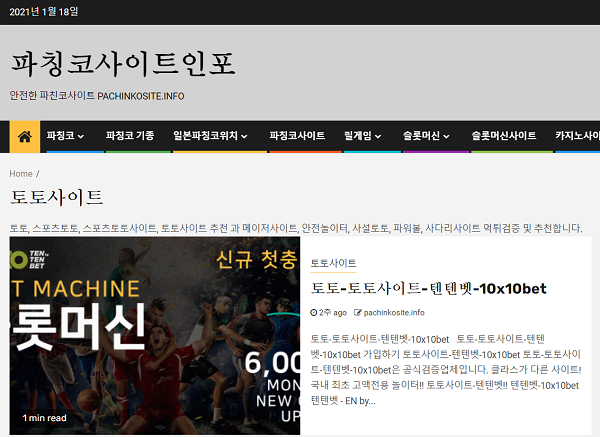Open the 파칭코 기종 menu item
The height and width of the screenshot is (437, 600).
[x=130, y=135]
